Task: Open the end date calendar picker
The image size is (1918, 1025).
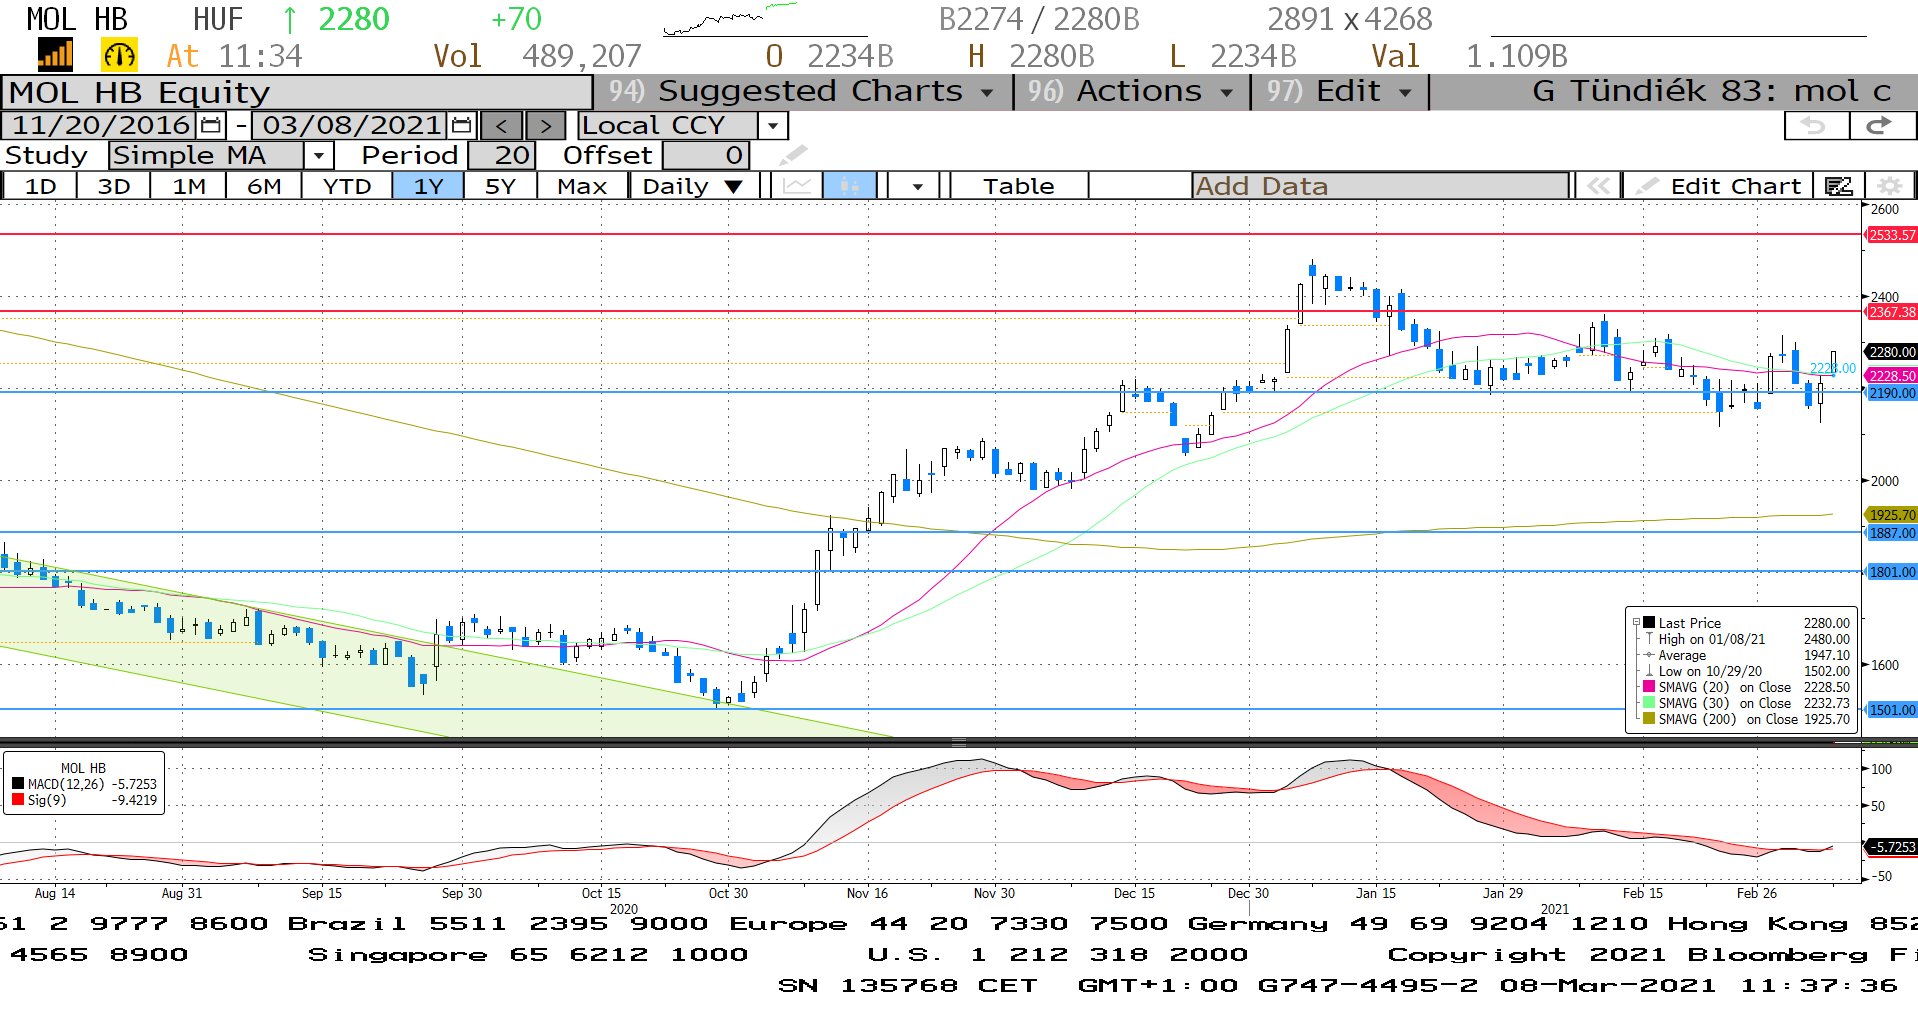Action: coord(462,126)
